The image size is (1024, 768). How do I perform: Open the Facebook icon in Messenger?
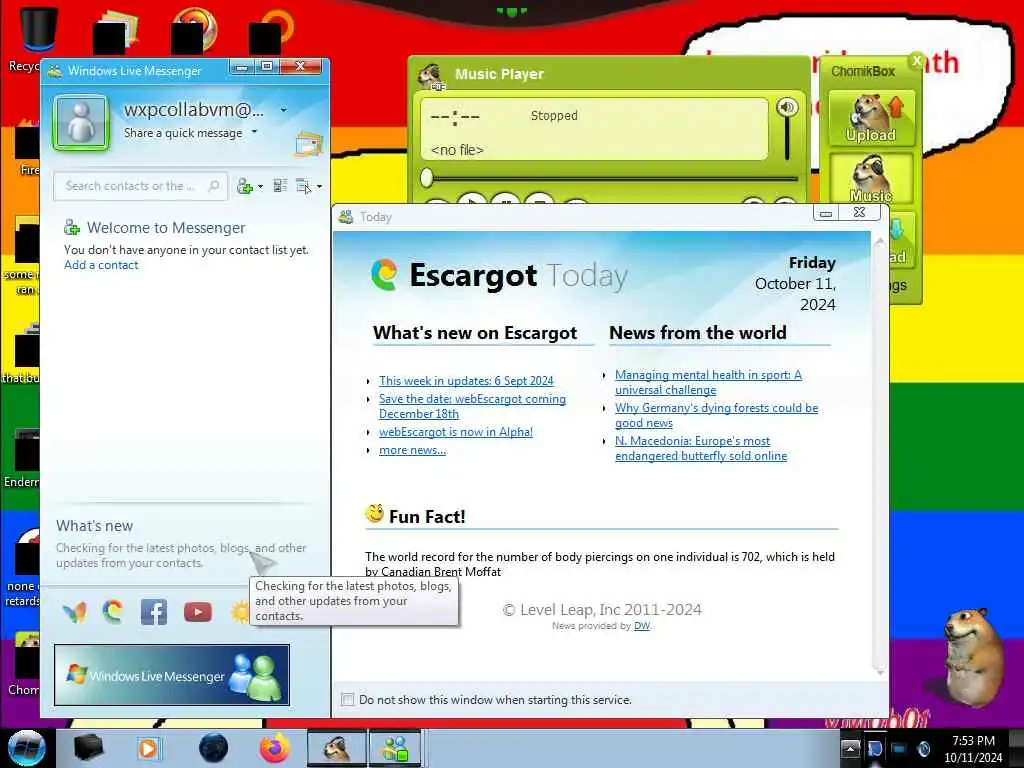pos(154,612)
